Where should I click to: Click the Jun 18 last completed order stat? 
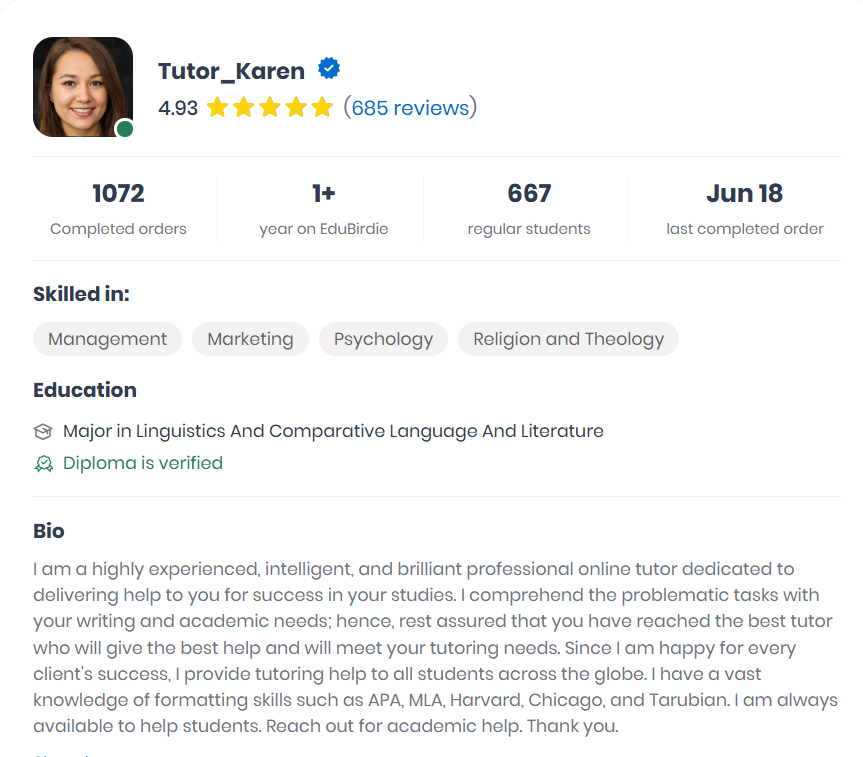point(745,209)
